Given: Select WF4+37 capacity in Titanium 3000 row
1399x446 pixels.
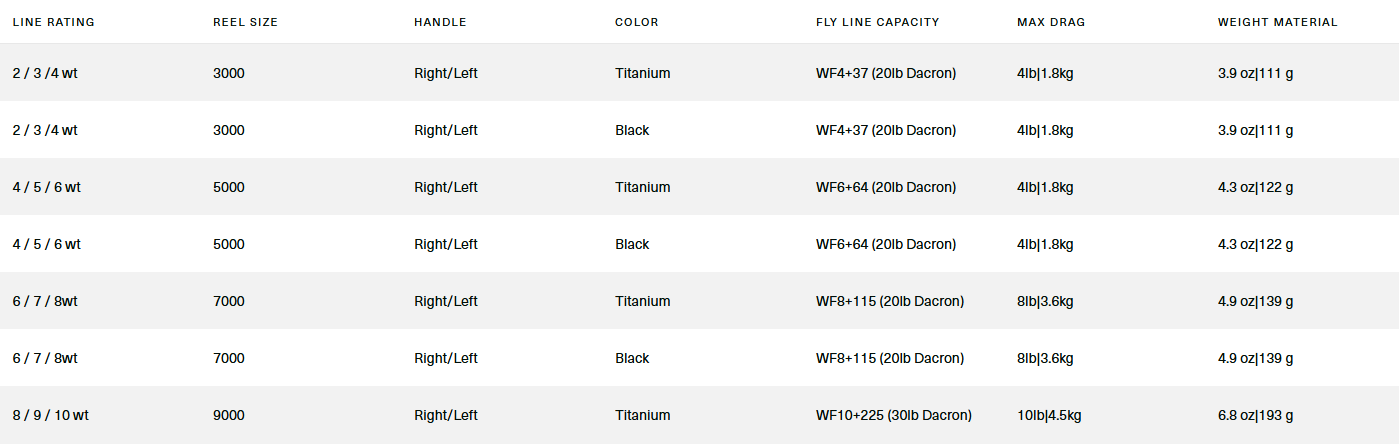Looking at the screenshot, I should pos(885,73).
